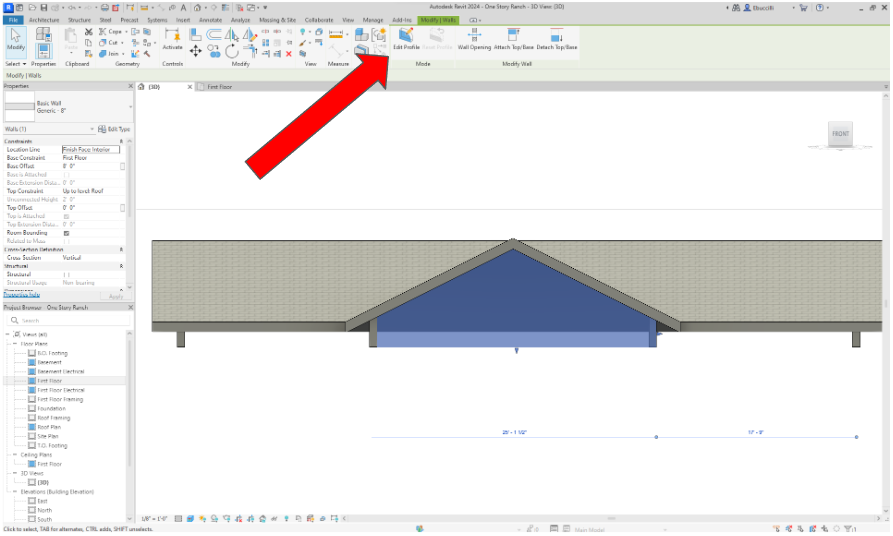Image resolution: width=893 pixels, height=536 pixels.
Task: Toggle the Basement Electrical checkbox in browser
Action: 32,371
